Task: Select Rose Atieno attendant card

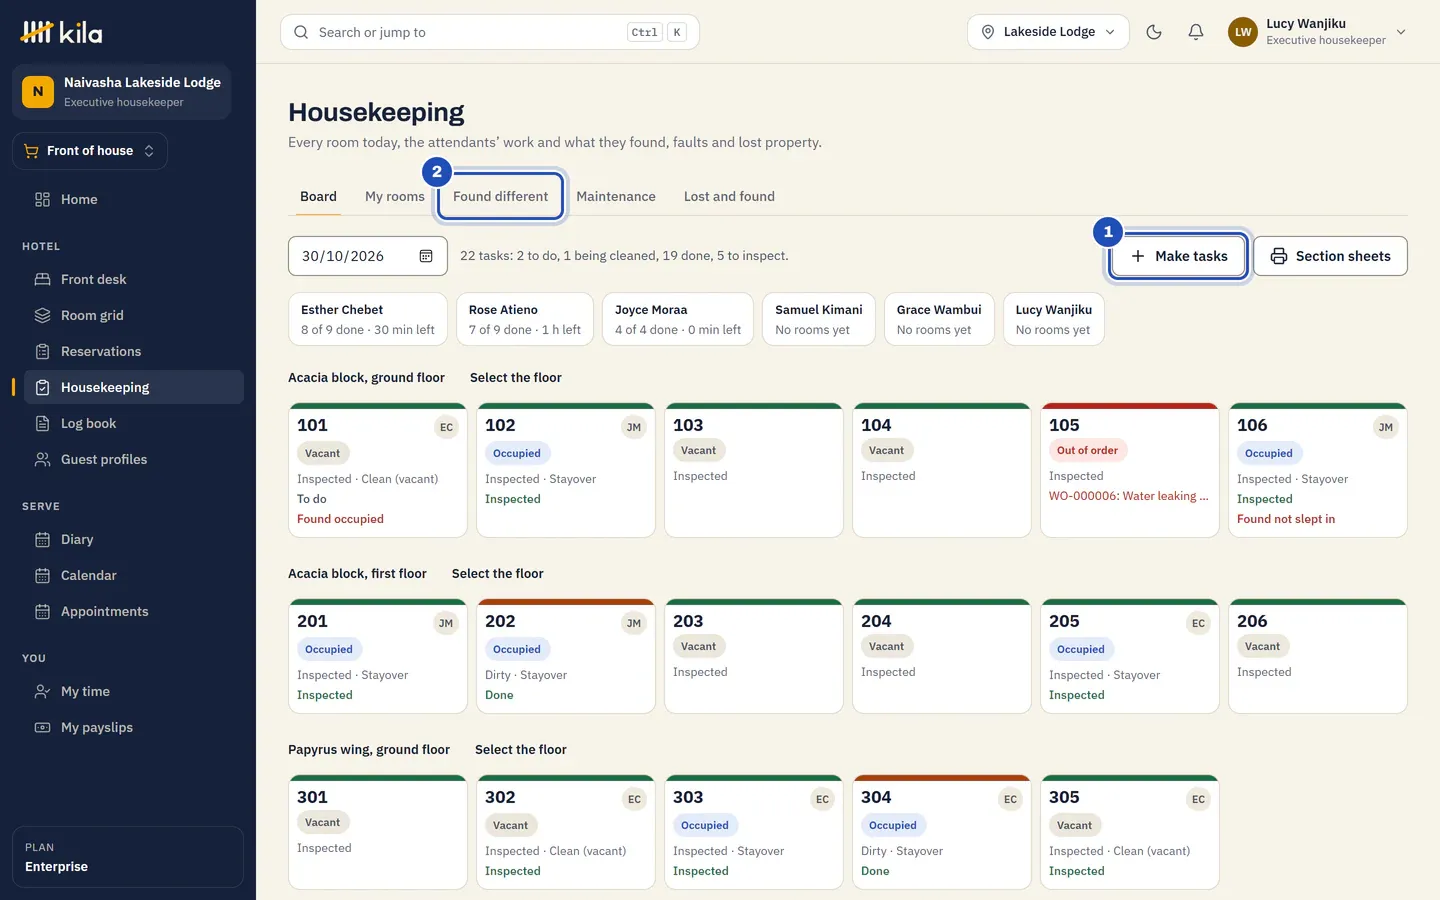Action: click(525, 319)
